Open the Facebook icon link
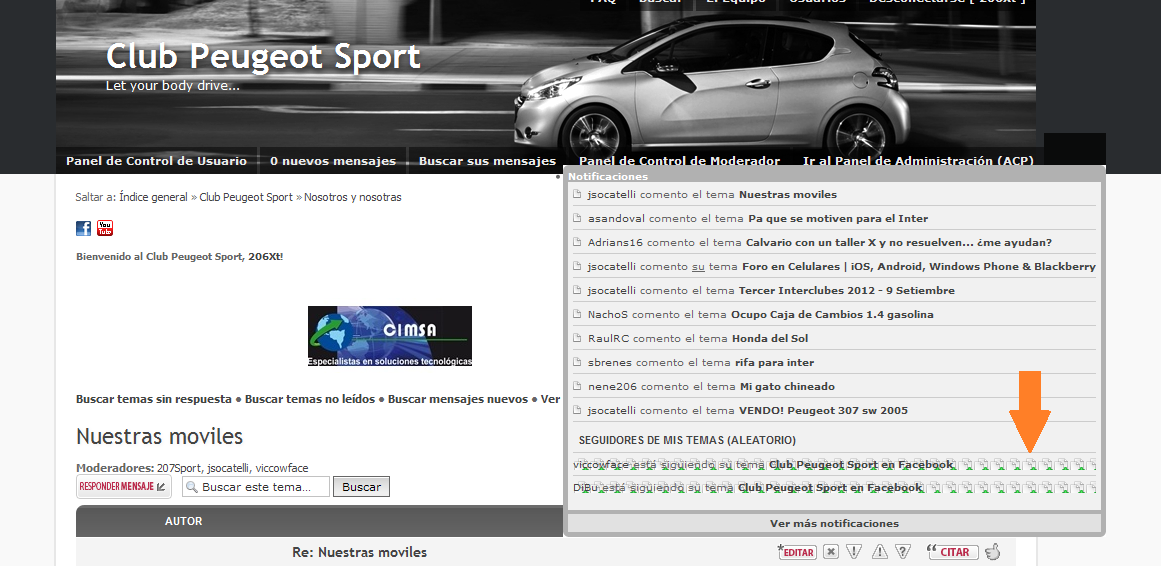The image size is (1161, 566). point(84,228)
